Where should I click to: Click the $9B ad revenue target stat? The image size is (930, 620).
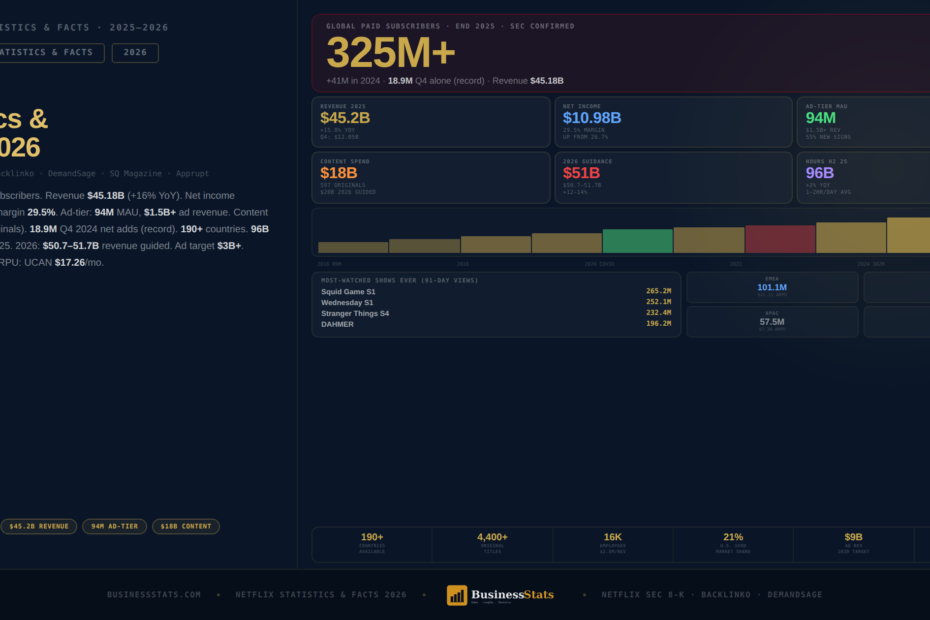point(853,543)
